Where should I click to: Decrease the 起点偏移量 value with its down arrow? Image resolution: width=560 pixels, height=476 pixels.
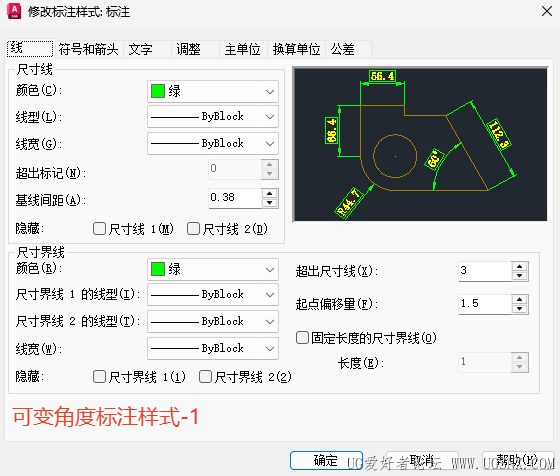pos(519,309)
